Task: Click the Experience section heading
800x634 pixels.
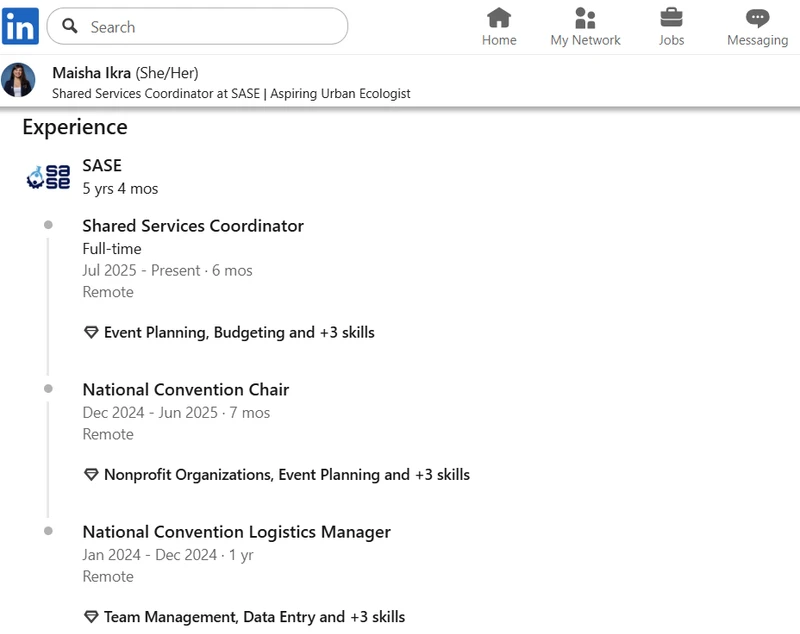Action: [x=75, y=128]
